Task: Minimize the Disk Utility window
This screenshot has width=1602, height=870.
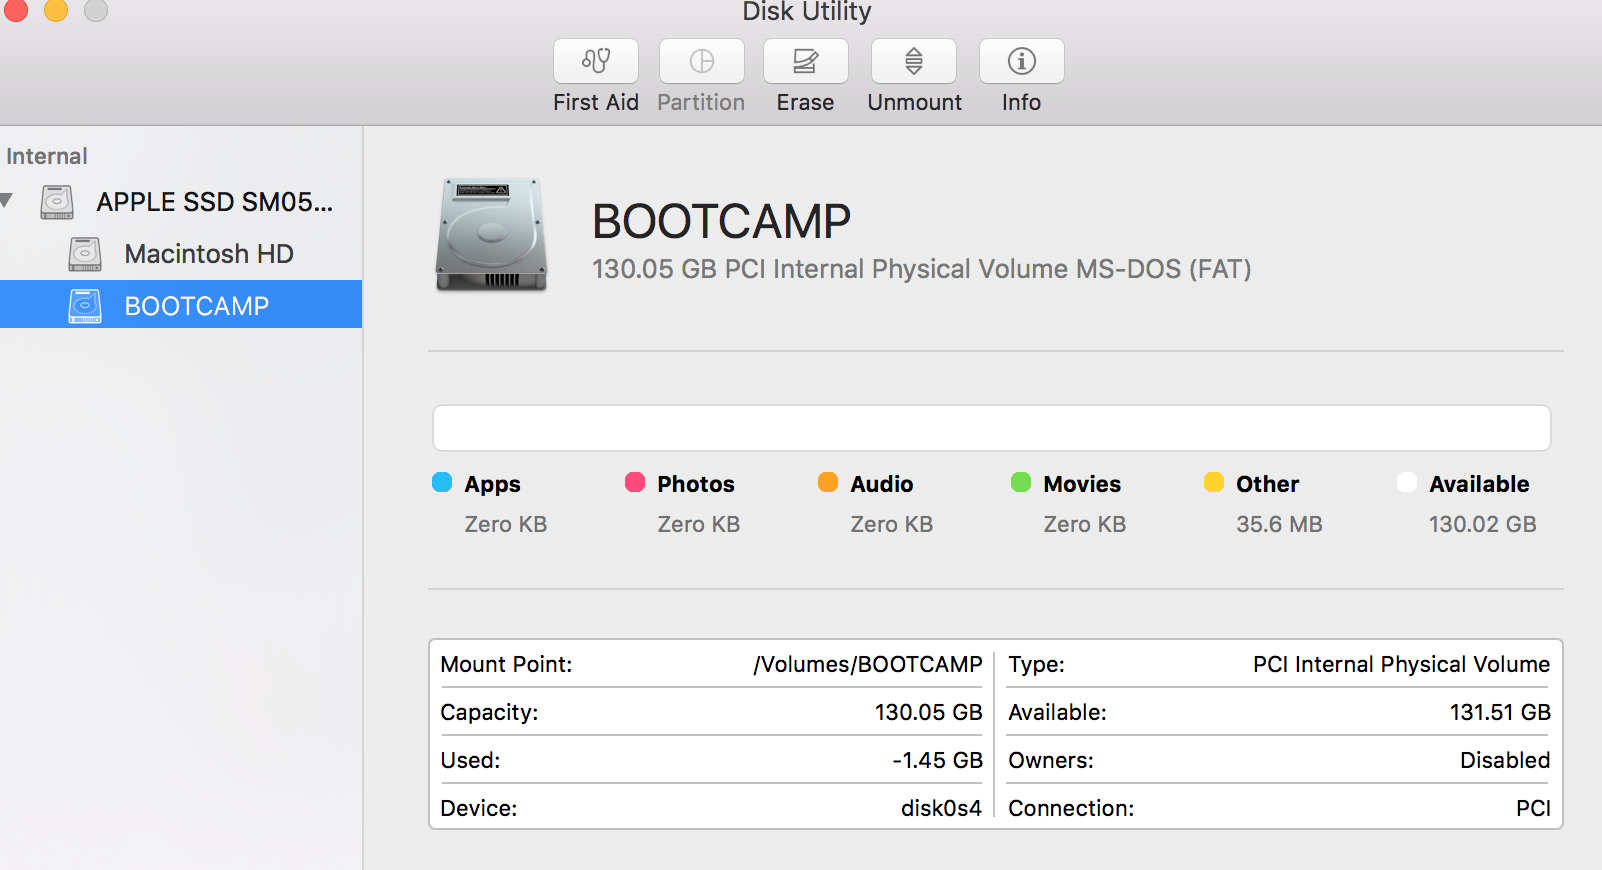Action: 56,9
